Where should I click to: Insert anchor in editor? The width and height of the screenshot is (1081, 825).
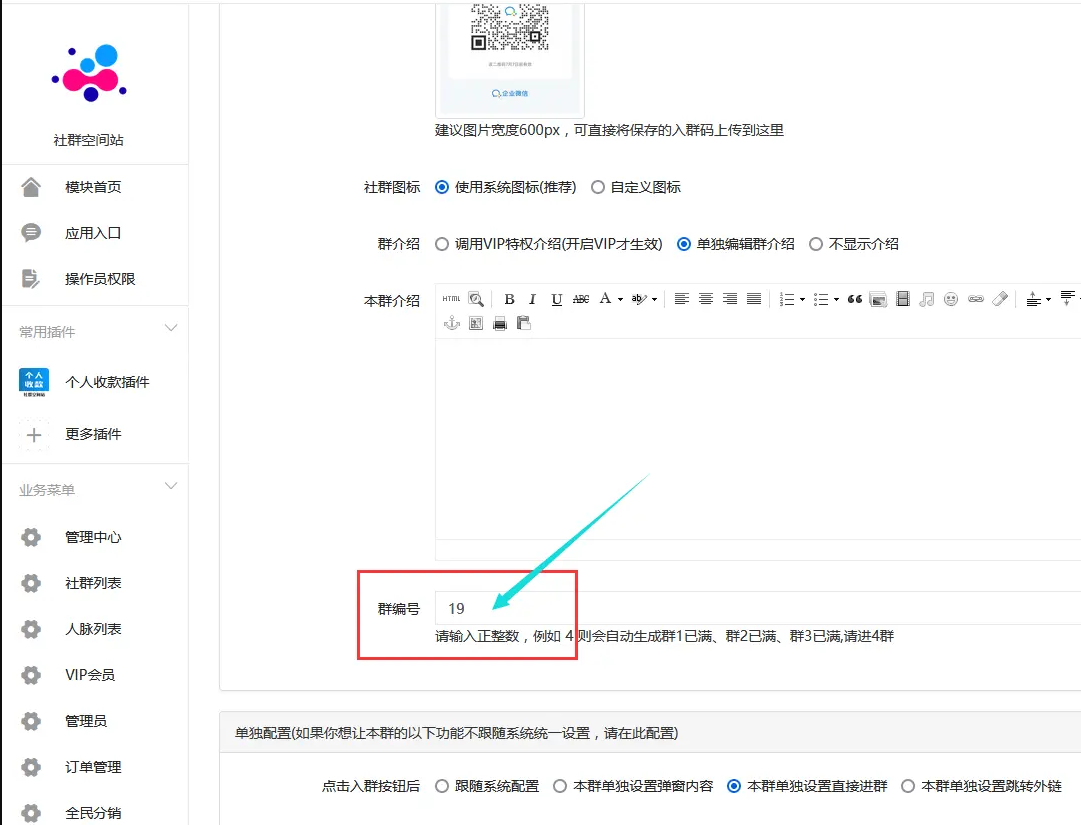point(452,323)
